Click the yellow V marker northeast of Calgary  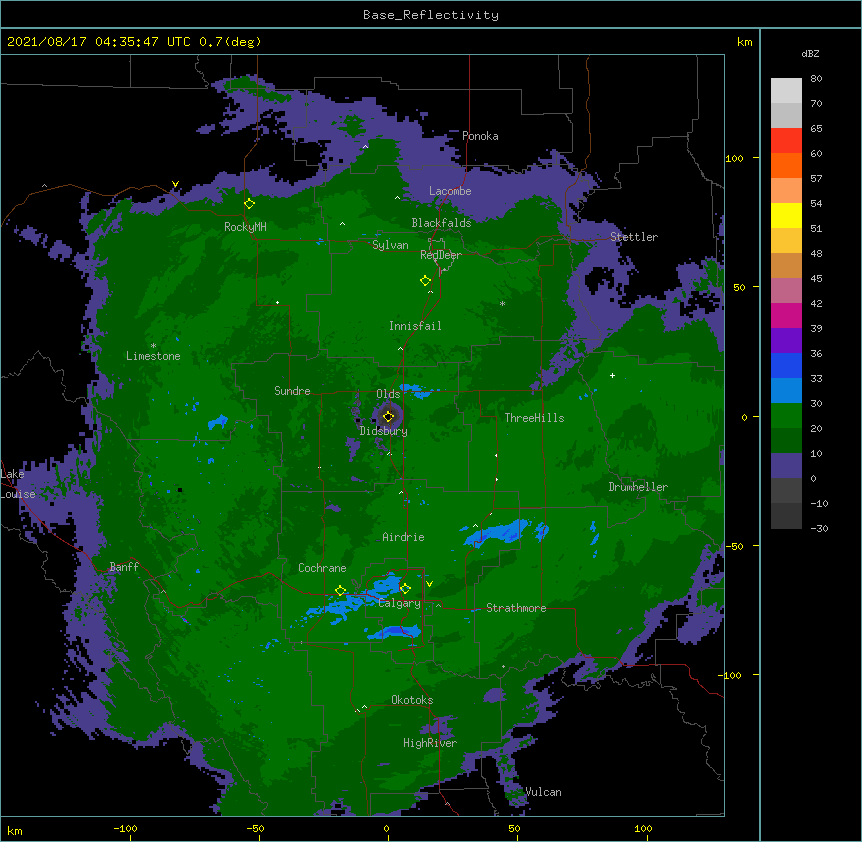click(429, 583)
